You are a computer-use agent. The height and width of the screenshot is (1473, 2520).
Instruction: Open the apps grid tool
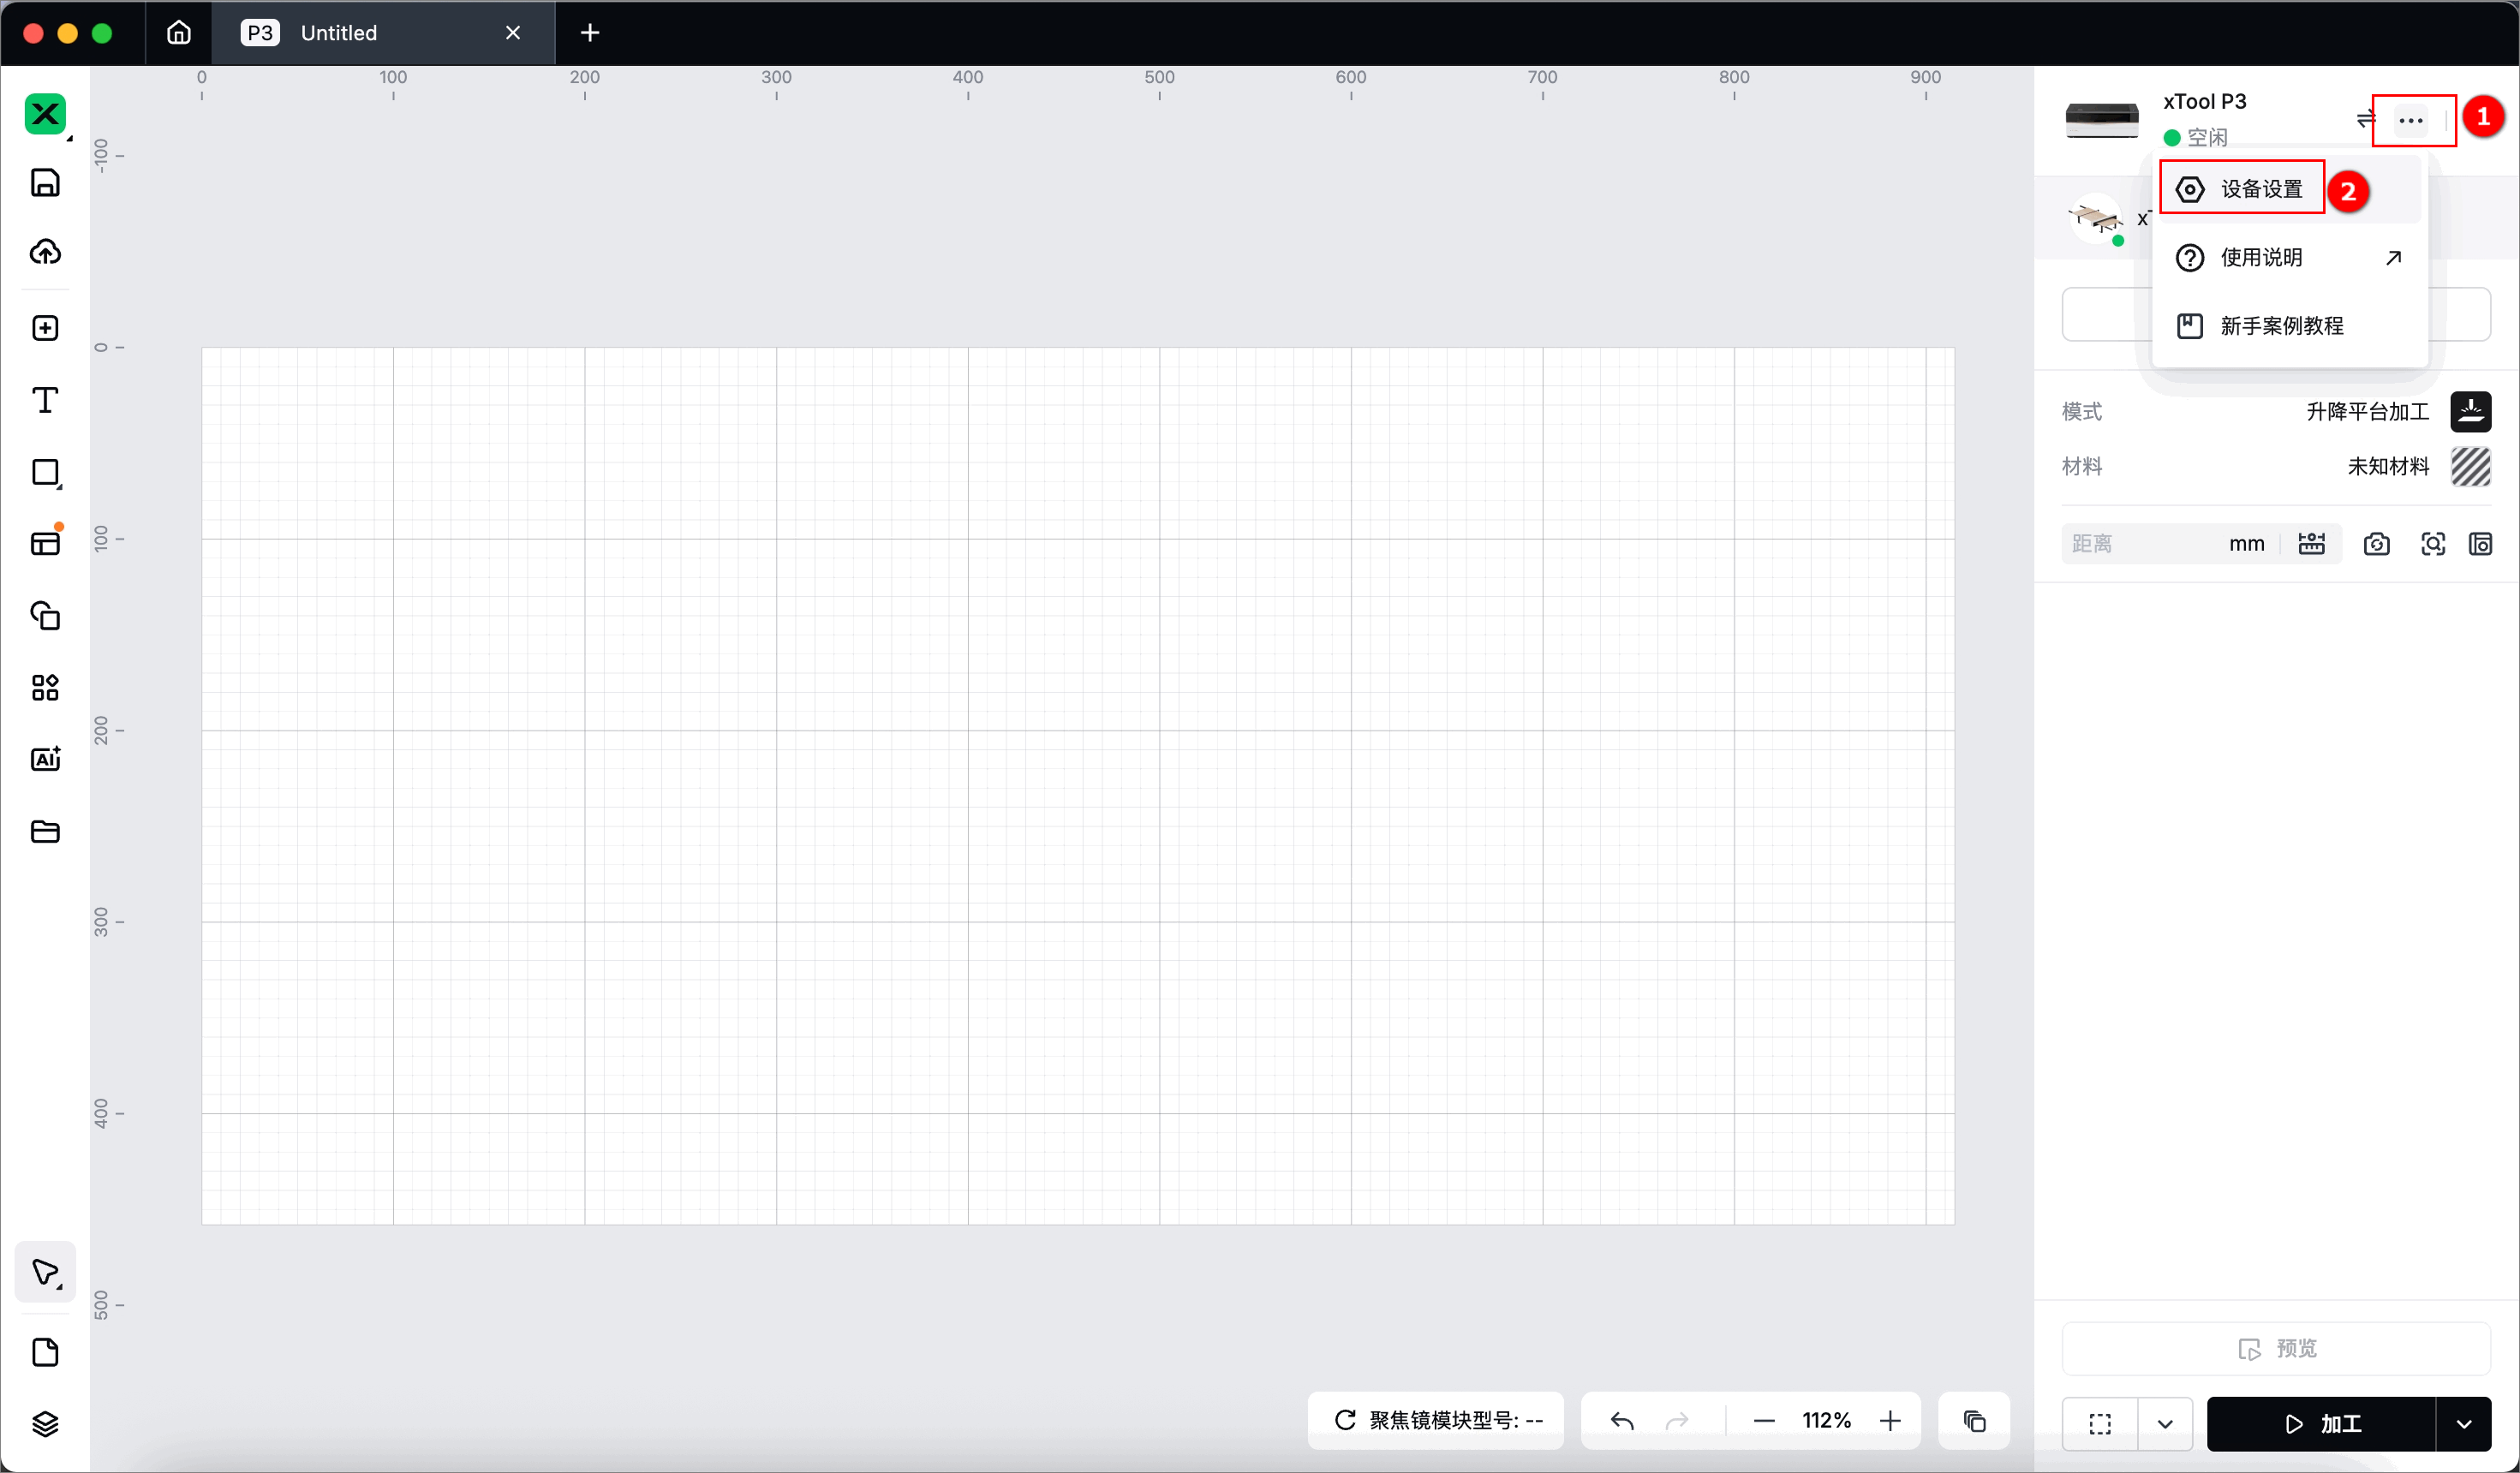(x=45, y=687)
